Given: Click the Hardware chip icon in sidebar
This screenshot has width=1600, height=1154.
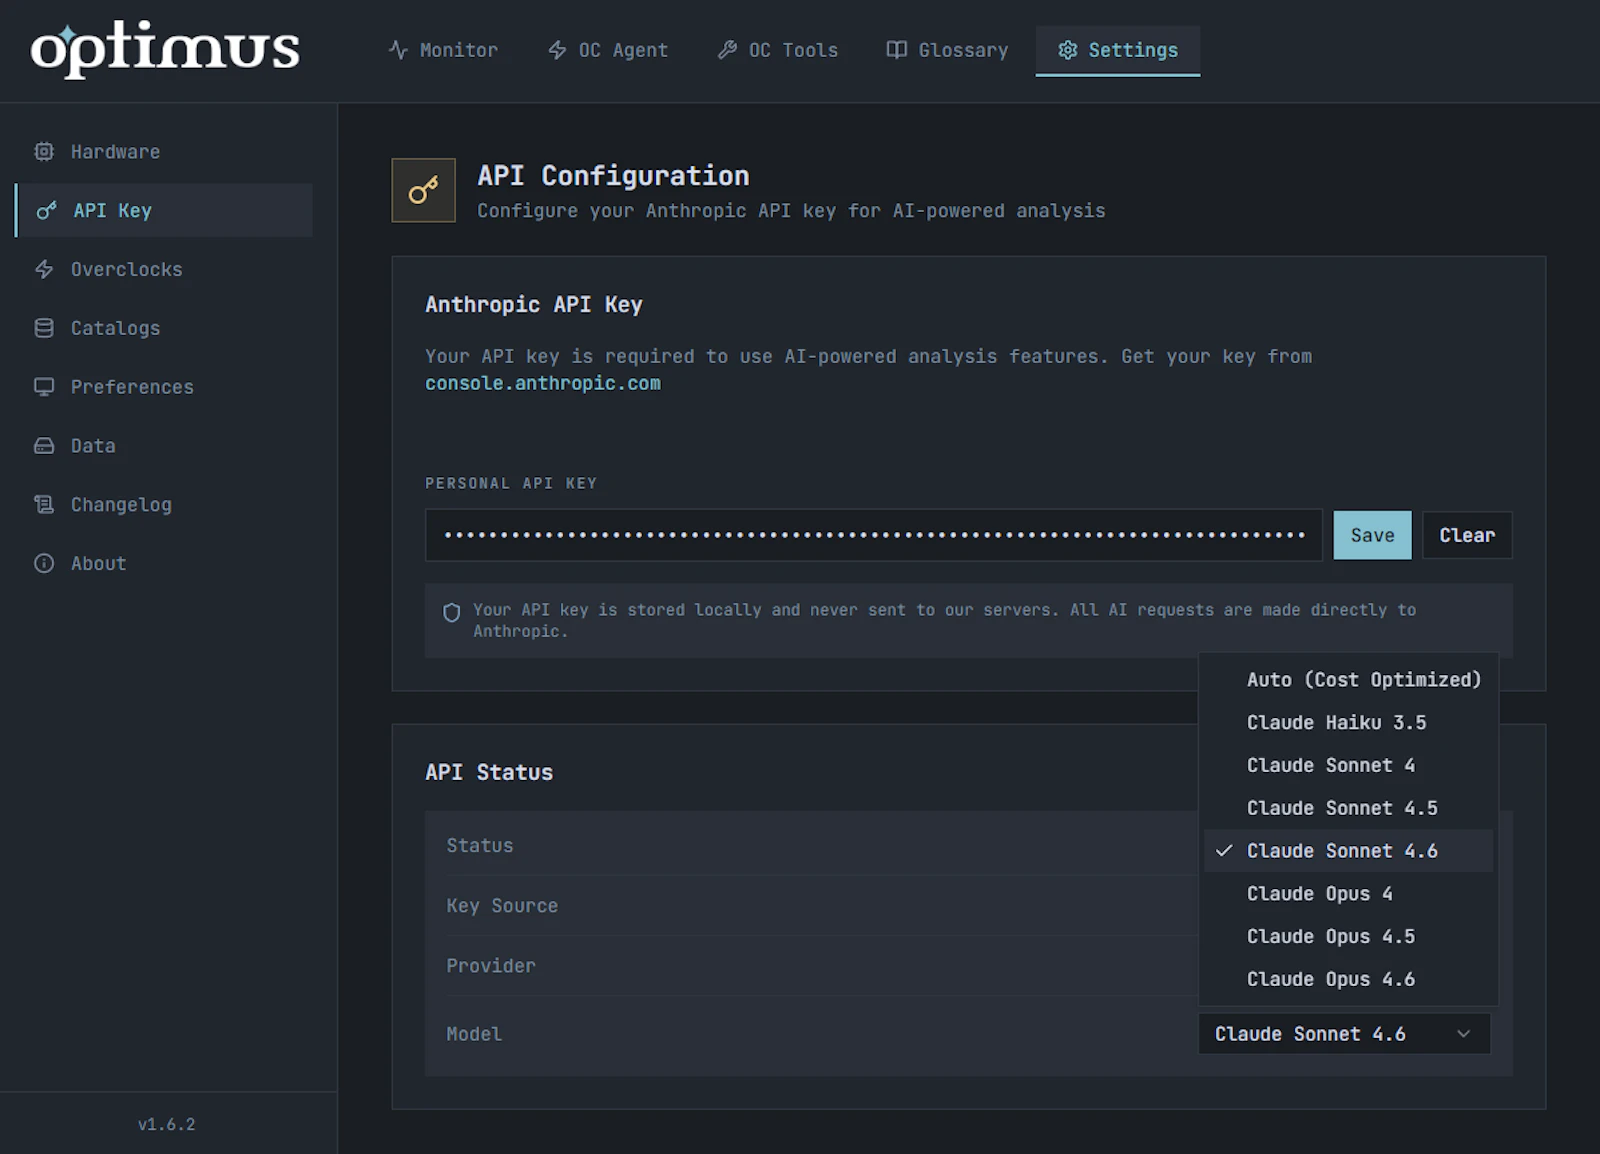Looking at the screenshot, I should tap(44, 152).
